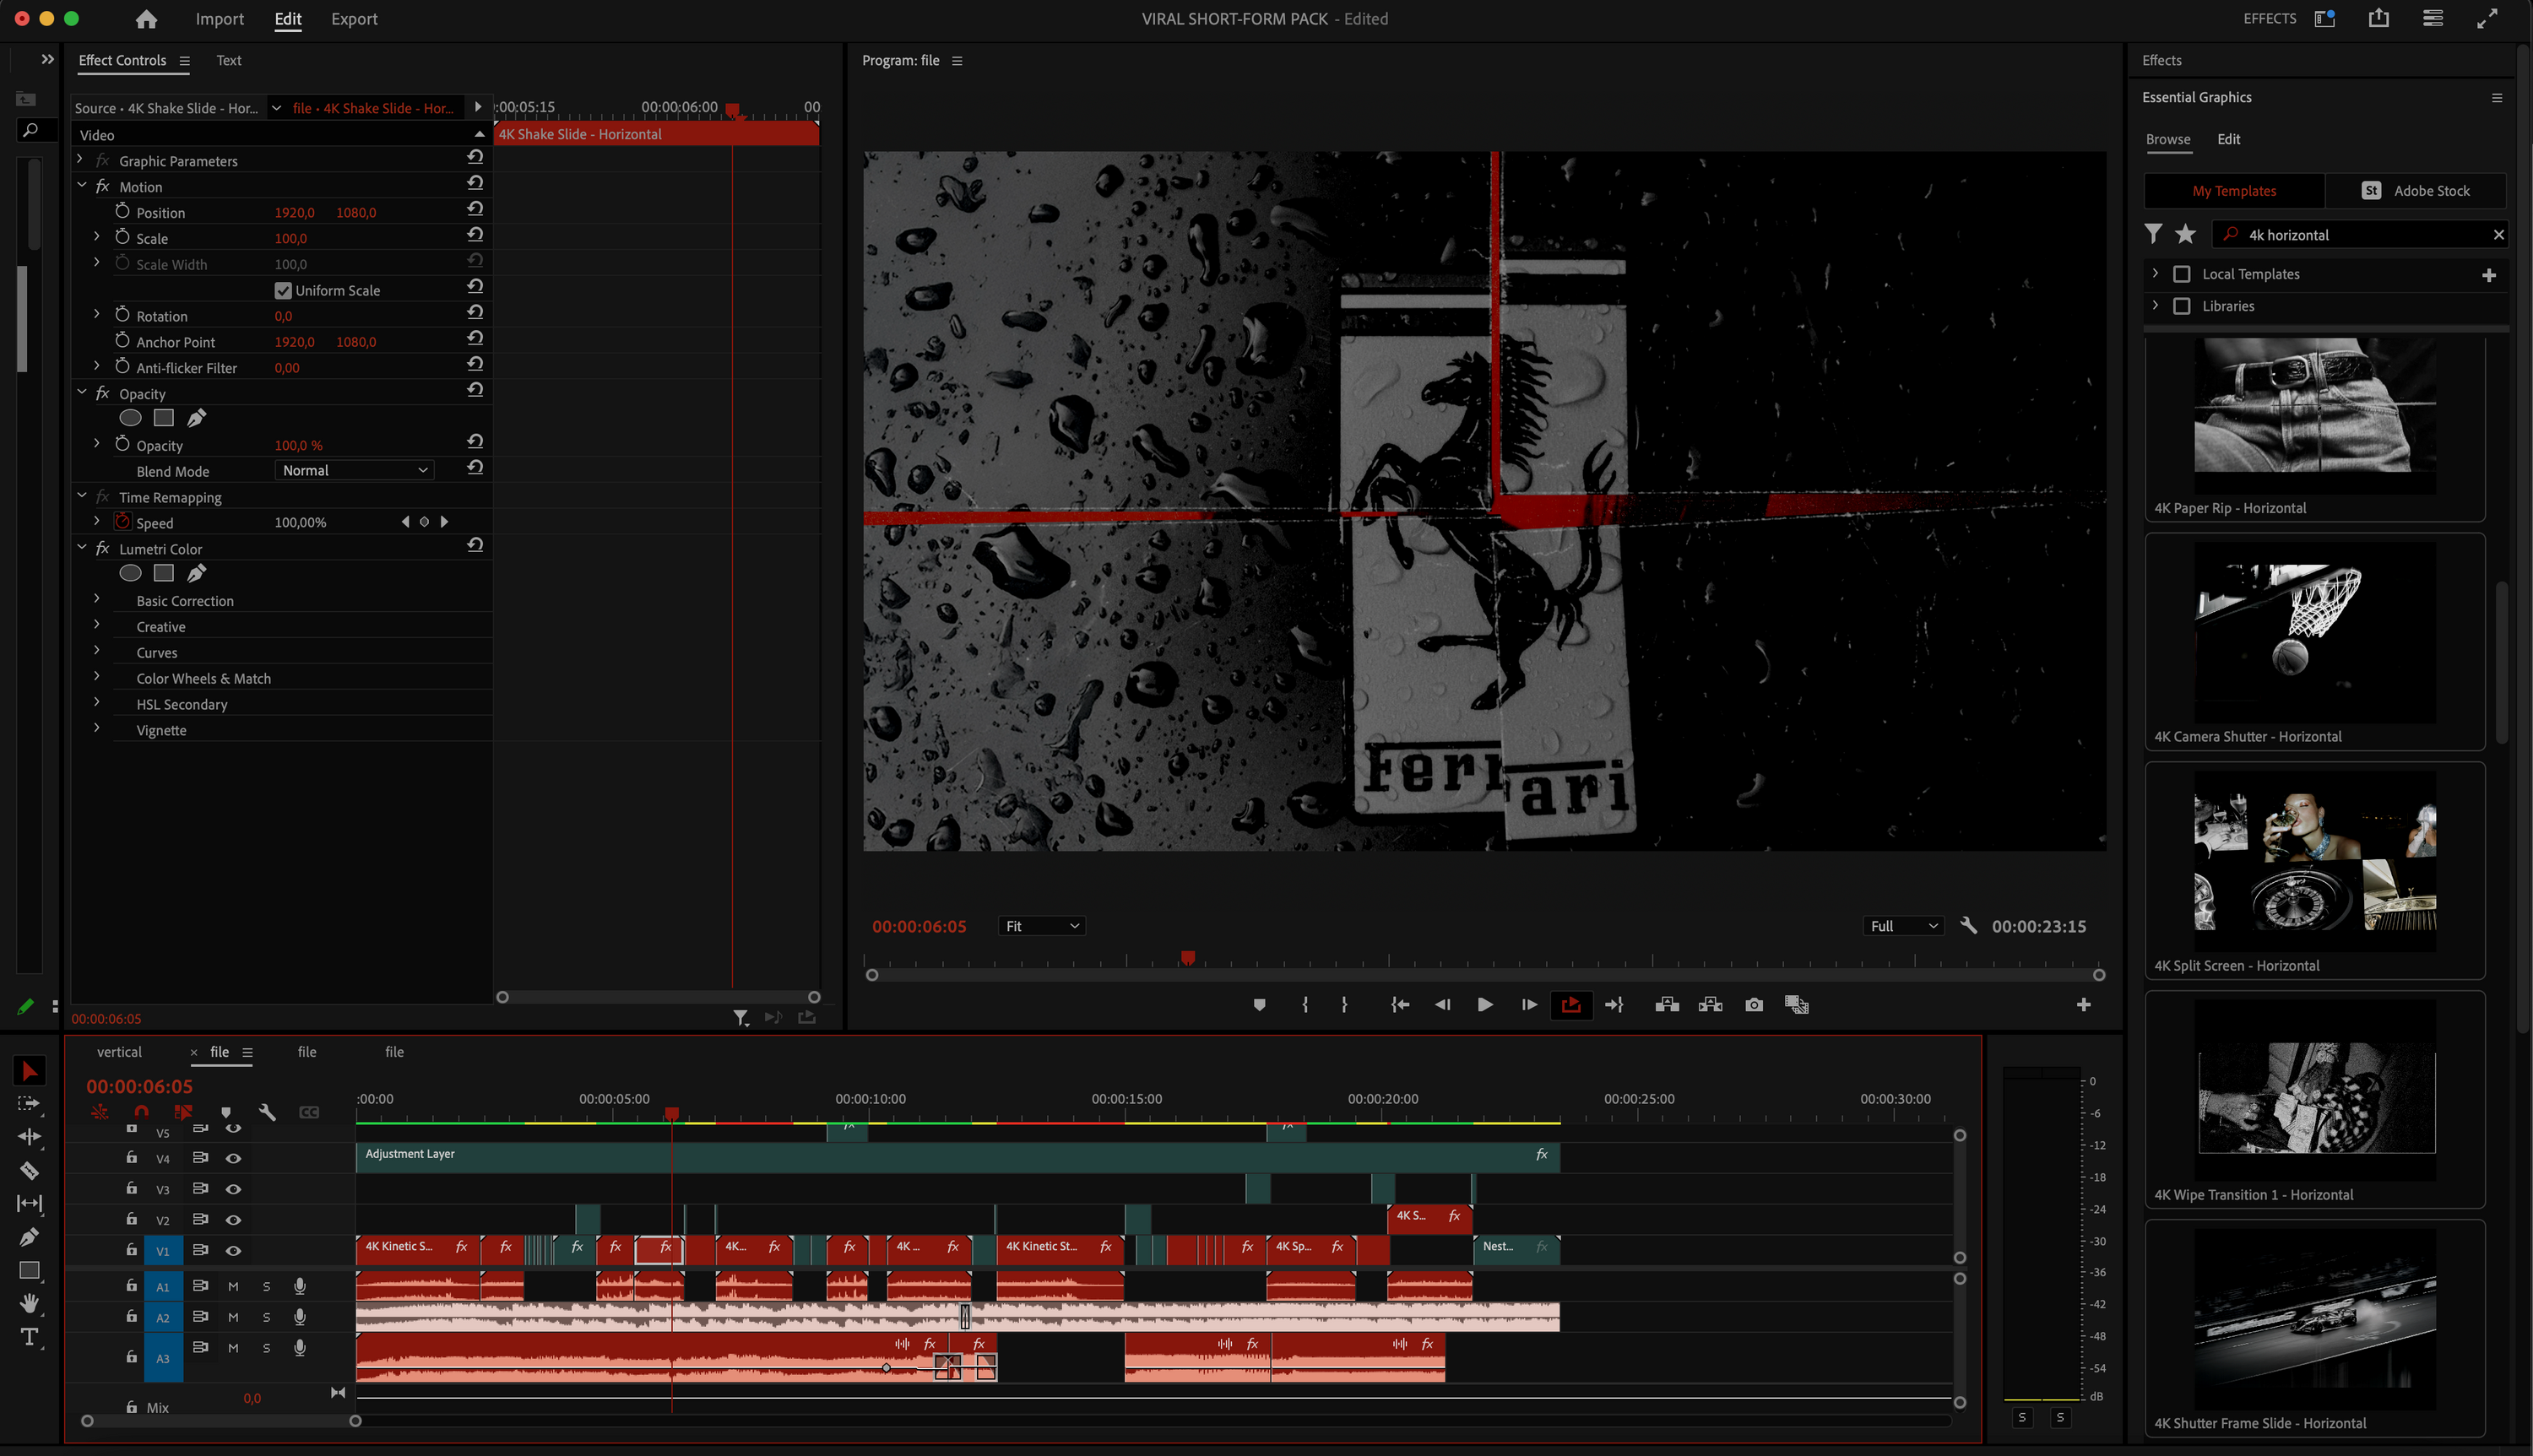
Task: Click the Adobe Stock button
Action: pyautogui.click(x=2415, y=191)
